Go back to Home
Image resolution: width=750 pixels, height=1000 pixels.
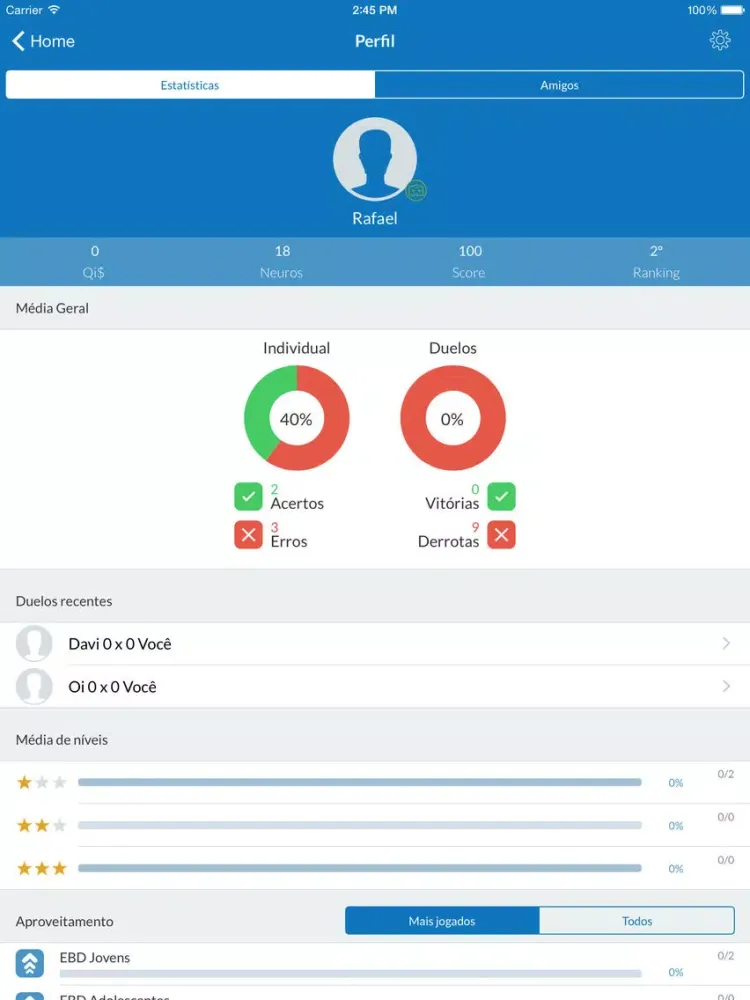(43, 41)
